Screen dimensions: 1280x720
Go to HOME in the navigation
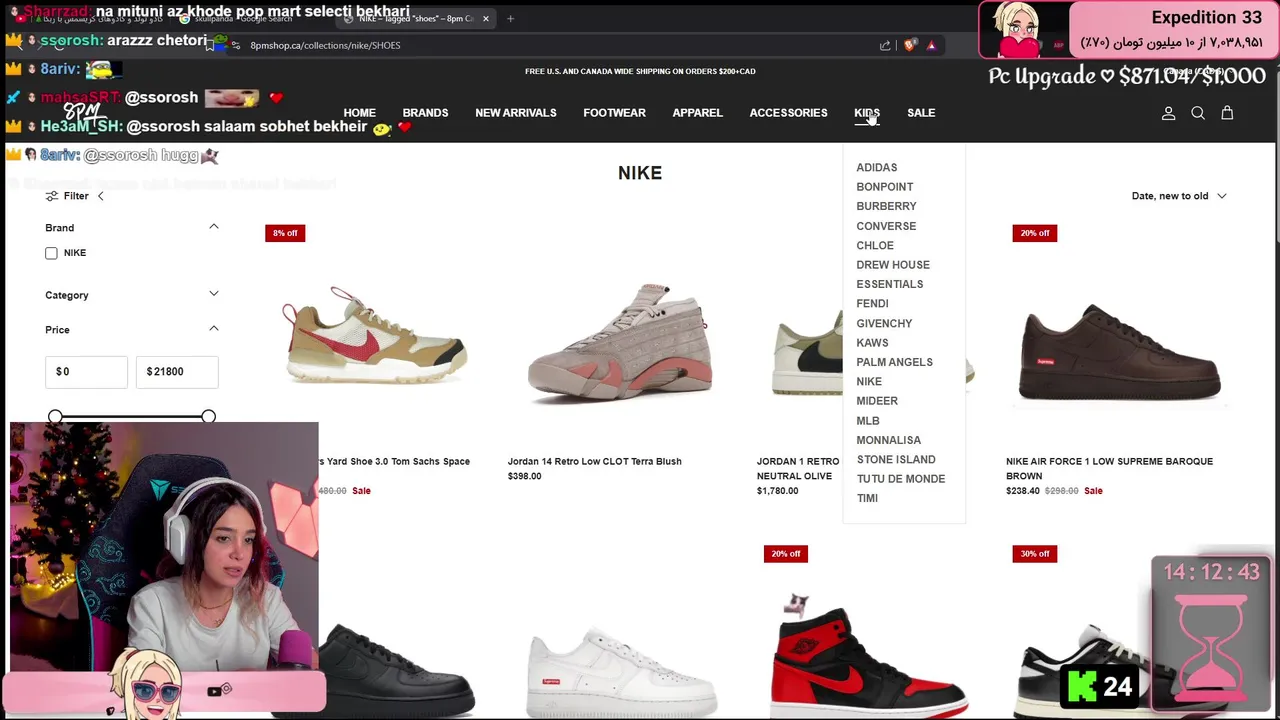pos(360,113)
